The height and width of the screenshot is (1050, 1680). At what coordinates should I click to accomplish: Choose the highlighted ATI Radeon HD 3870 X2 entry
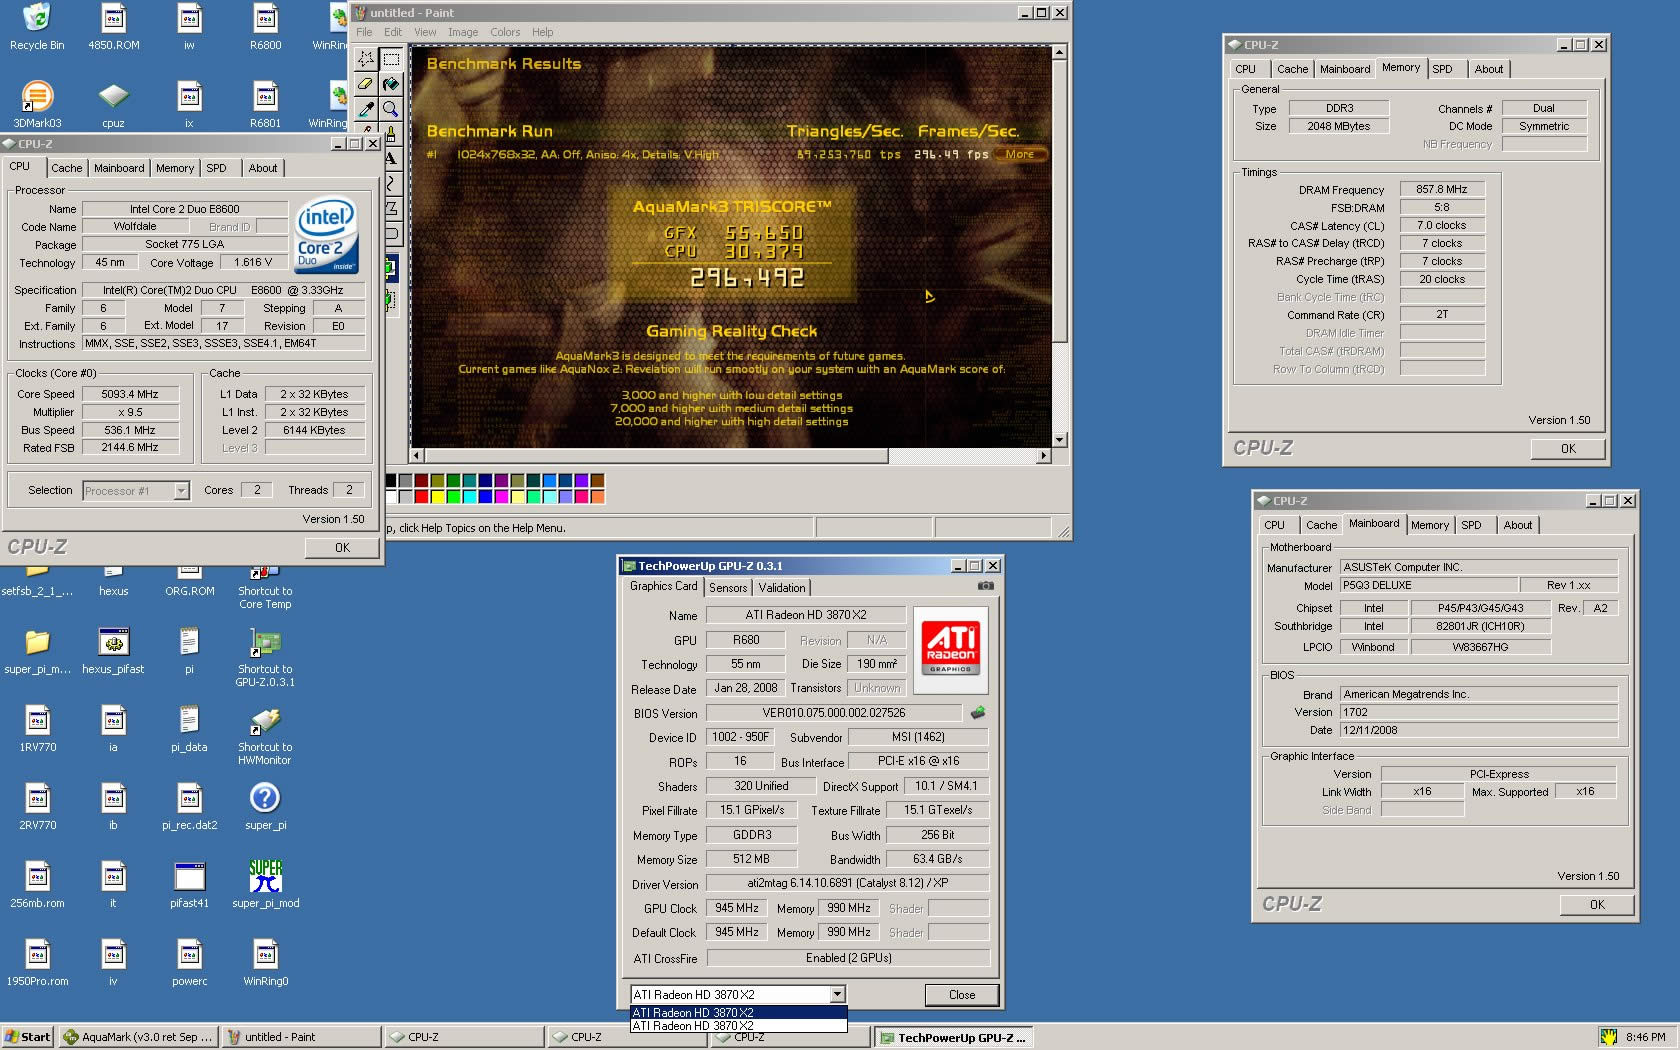click(739, 1012)
